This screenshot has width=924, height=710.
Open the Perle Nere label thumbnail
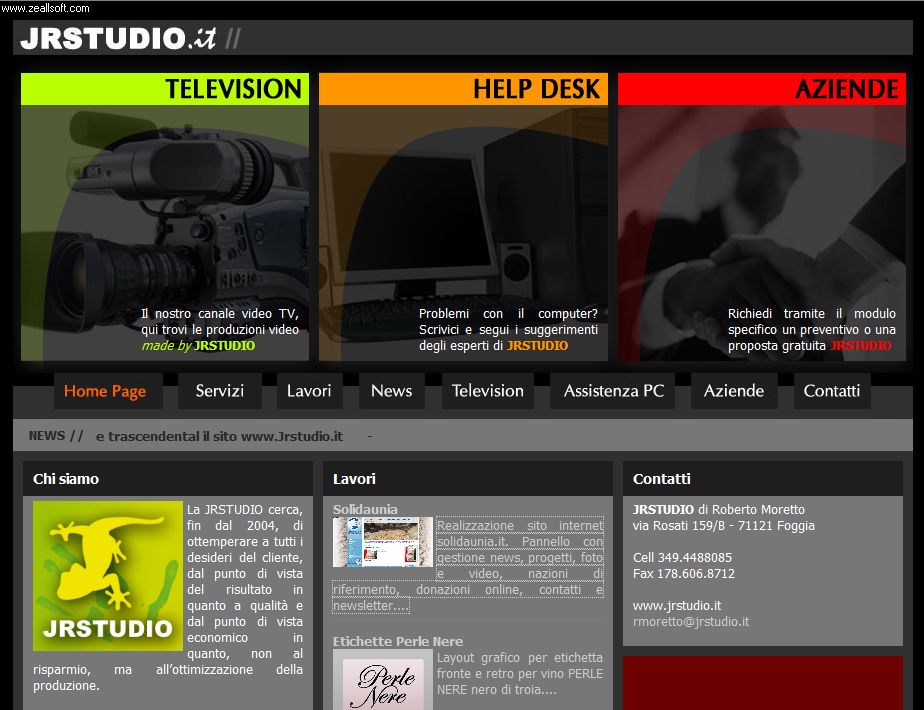[383, 680]
